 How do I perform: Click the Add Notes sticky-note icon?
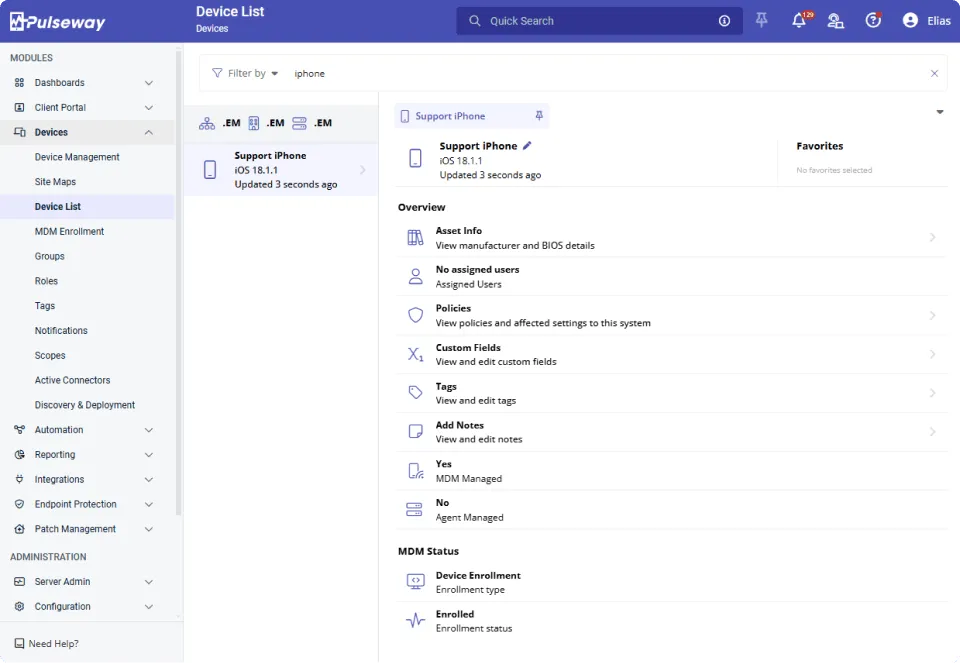415,432
